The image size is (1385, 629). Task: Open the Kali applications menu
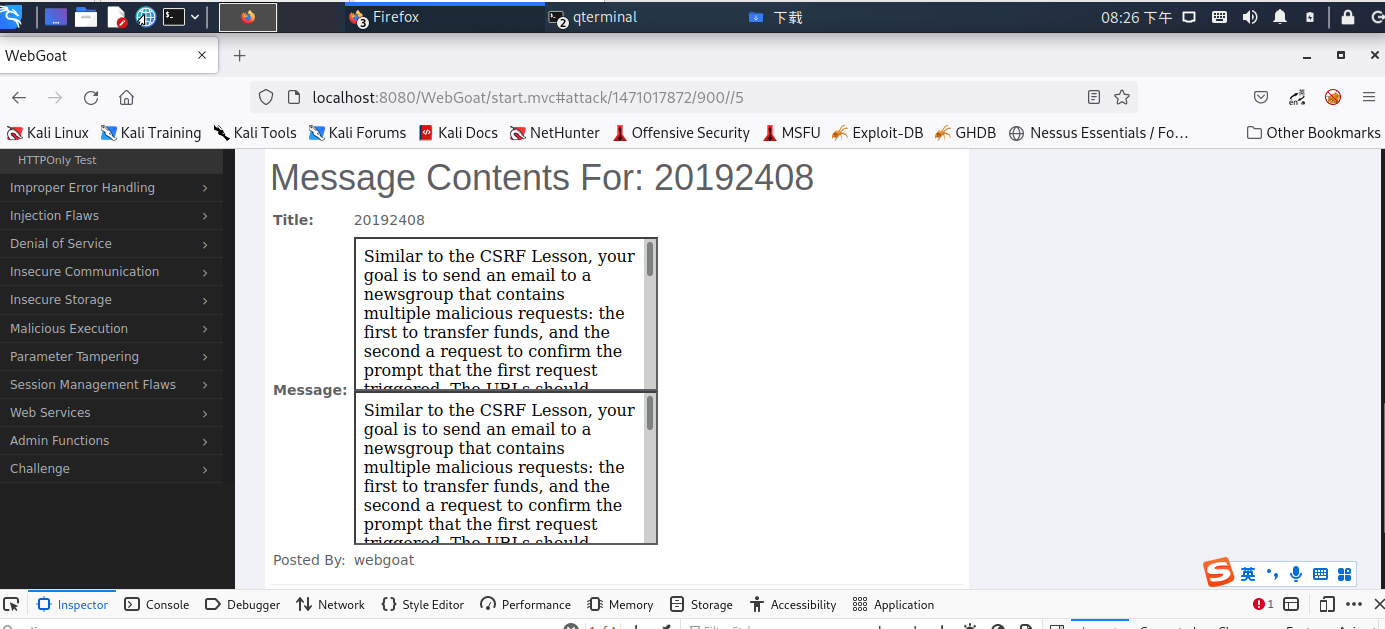12,16
